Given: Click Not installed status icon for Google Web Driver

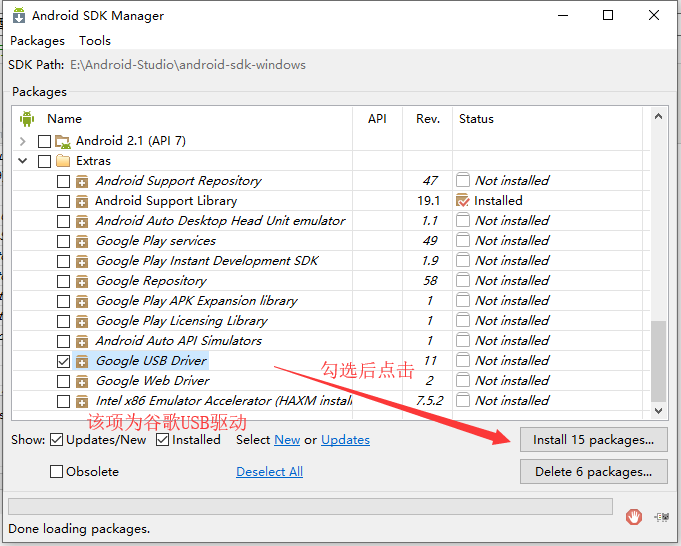Looking at the screenshot, I should (463, 380).
